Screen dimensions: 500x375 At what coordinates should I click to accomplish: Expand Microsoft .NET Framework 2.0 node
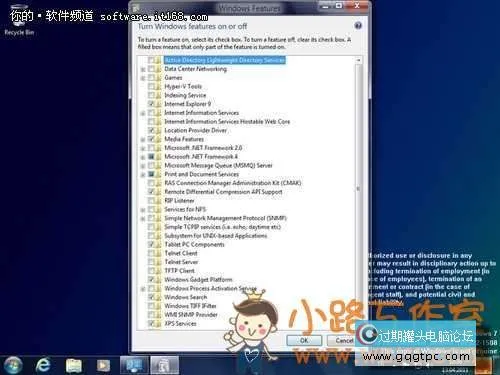[x=143, y=148]
